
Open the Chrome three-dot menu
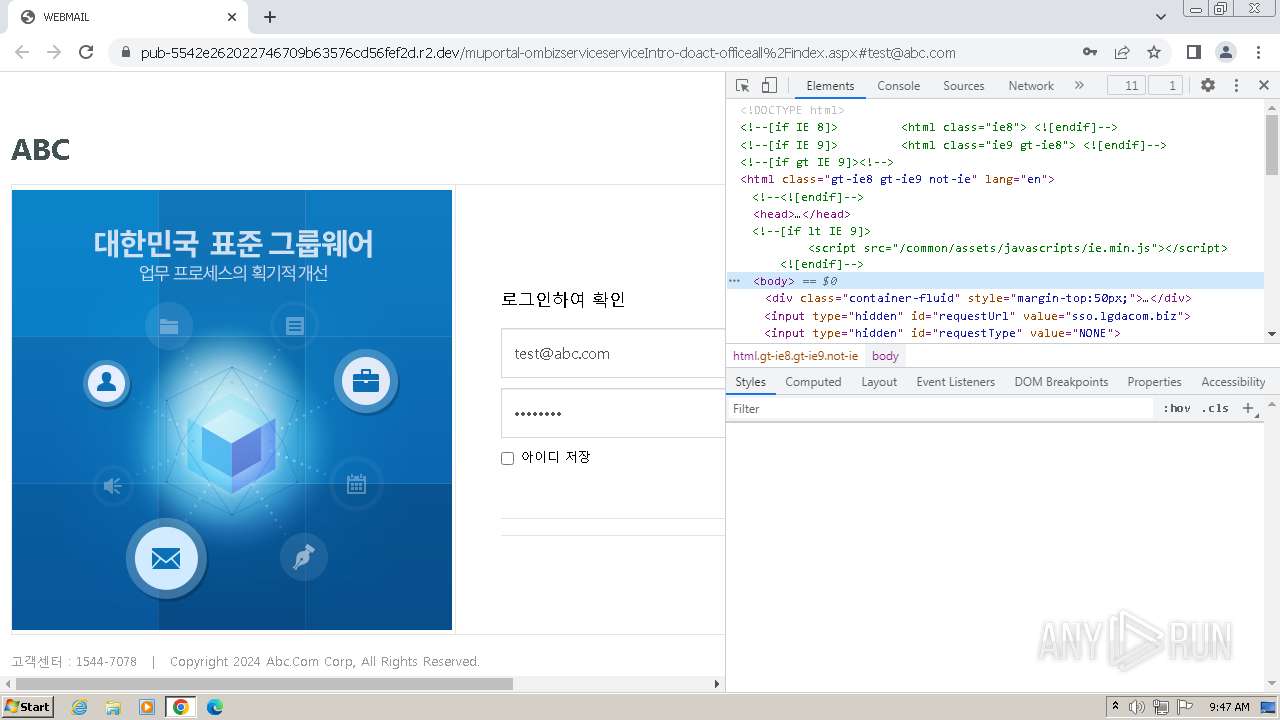click(x=1258, y=52)
